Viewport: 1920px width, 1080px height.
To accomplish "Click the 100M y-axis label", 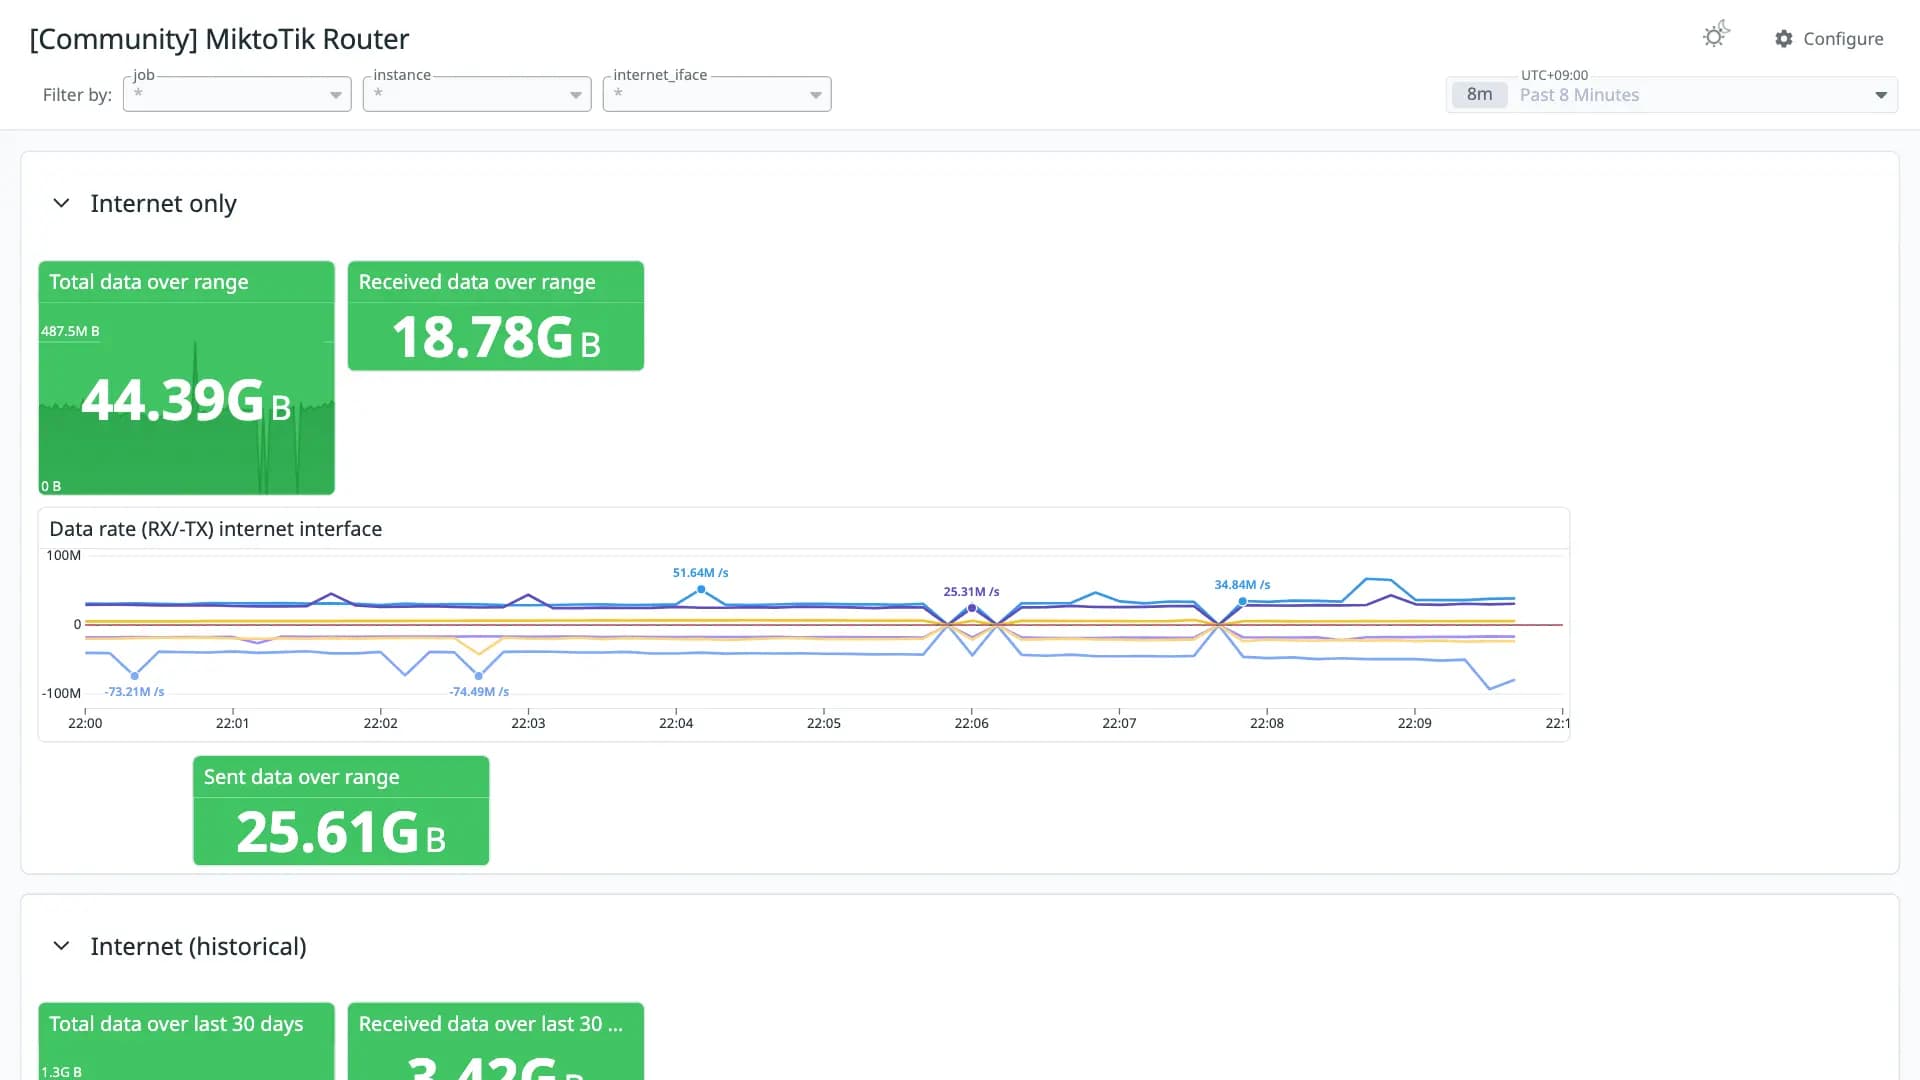I will (63, 555).
